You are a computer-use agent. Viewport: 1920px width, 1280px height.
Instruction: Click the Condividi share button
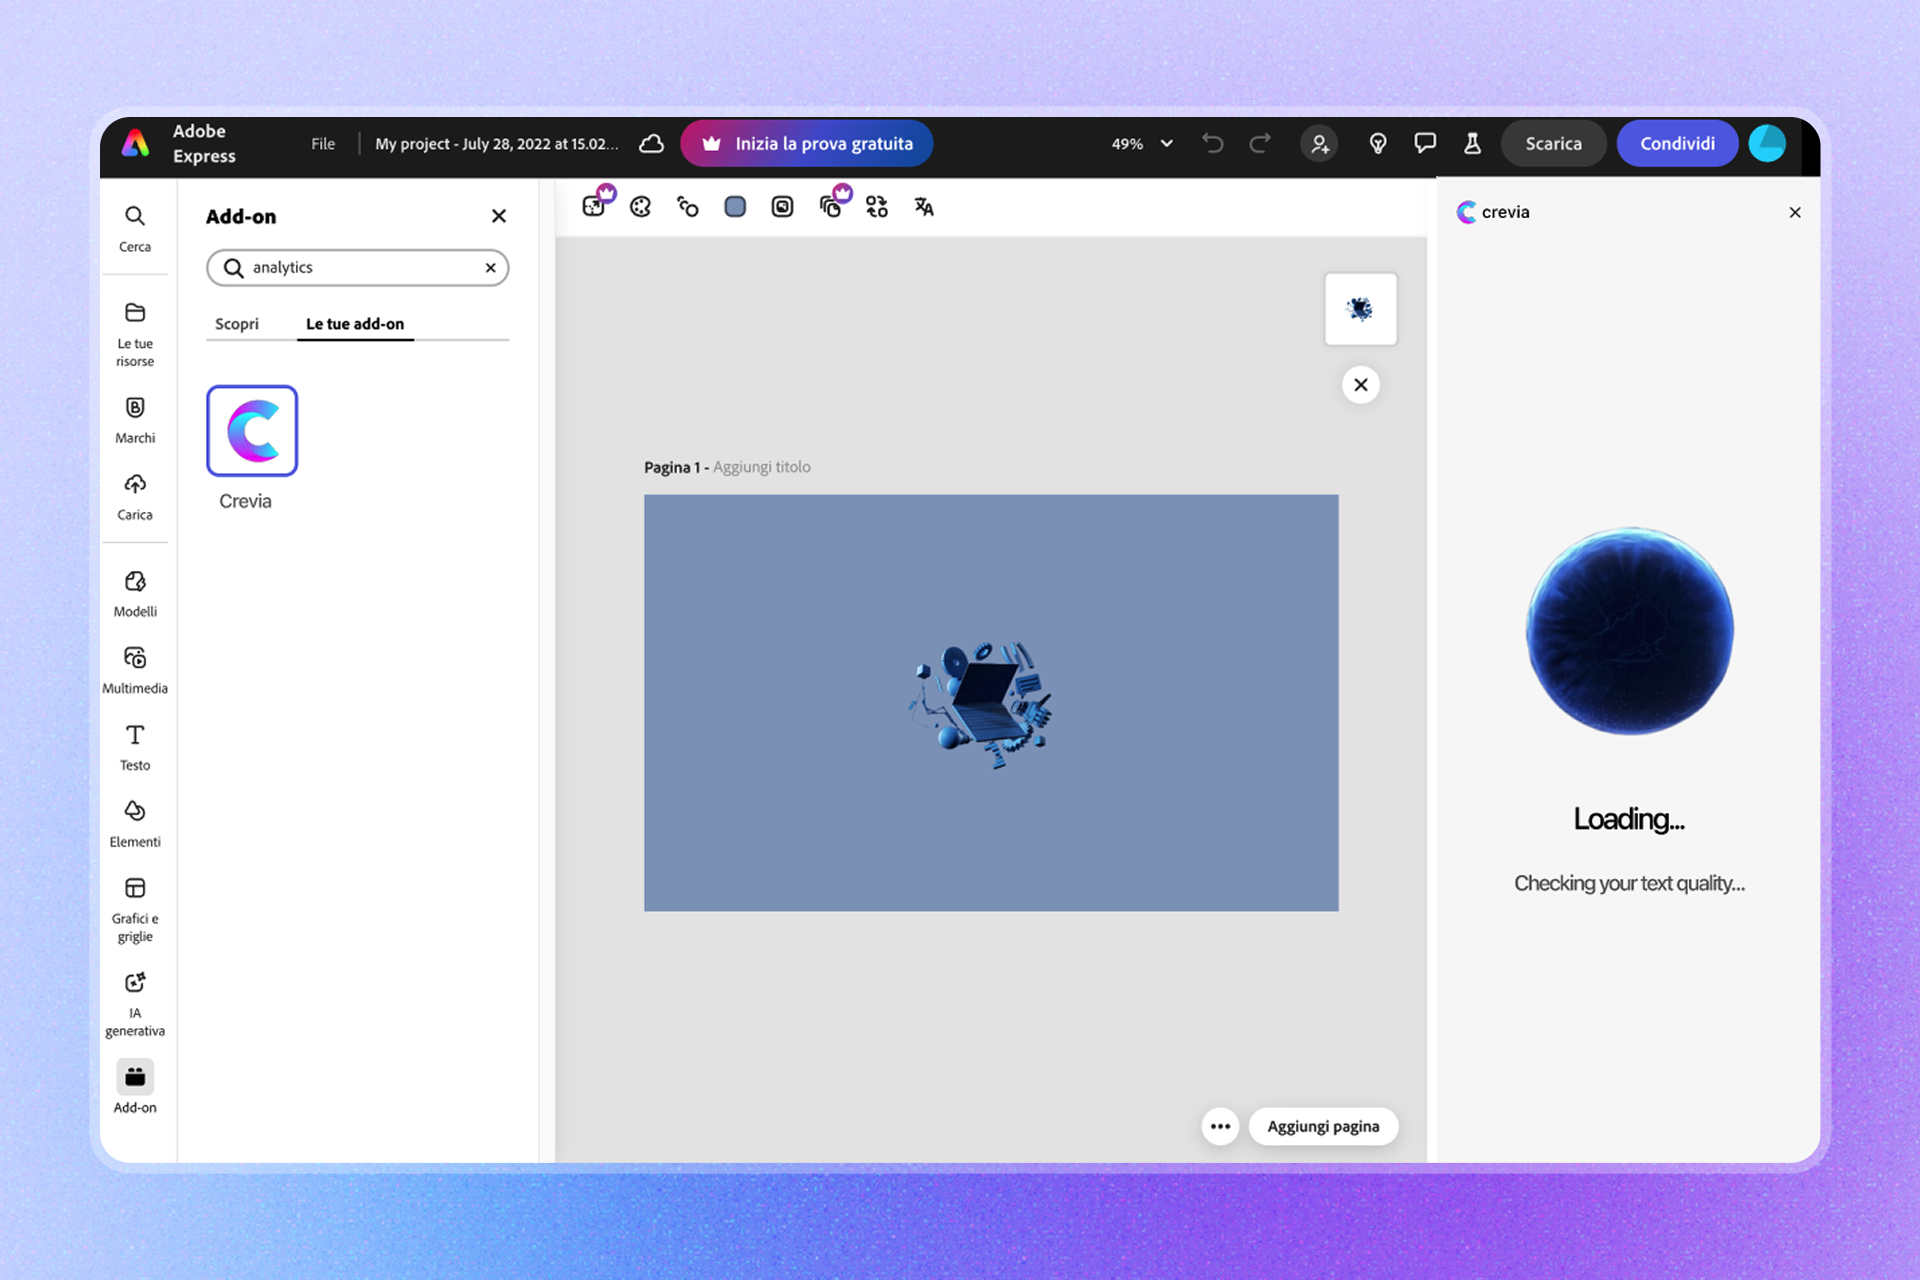1676,144
